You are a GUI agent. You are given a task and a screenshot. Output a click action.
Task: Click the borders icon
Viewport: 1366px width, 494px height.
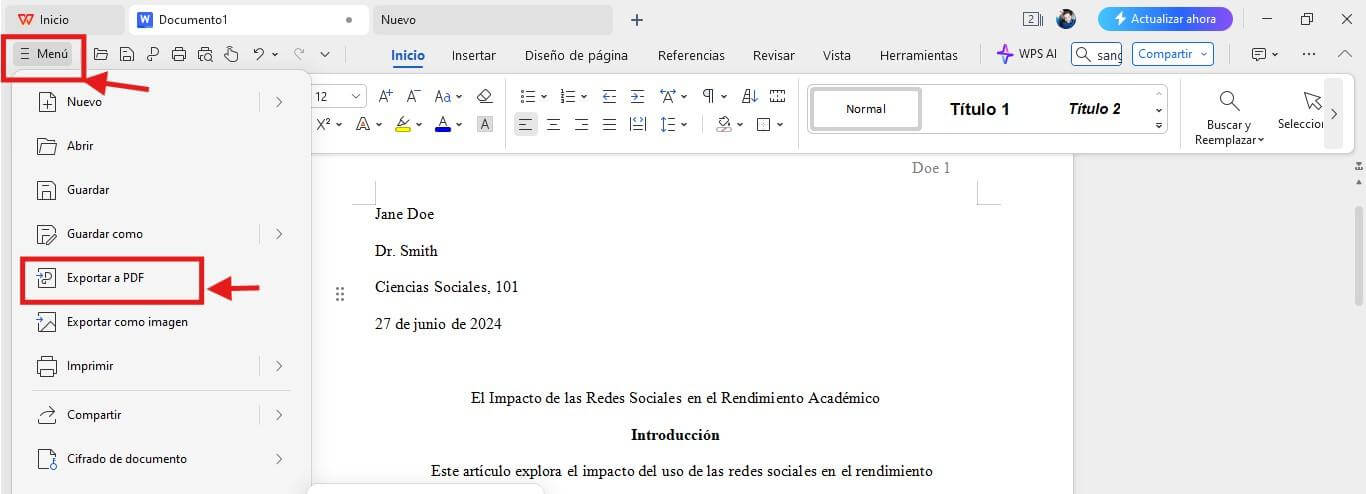click(764, 125)
